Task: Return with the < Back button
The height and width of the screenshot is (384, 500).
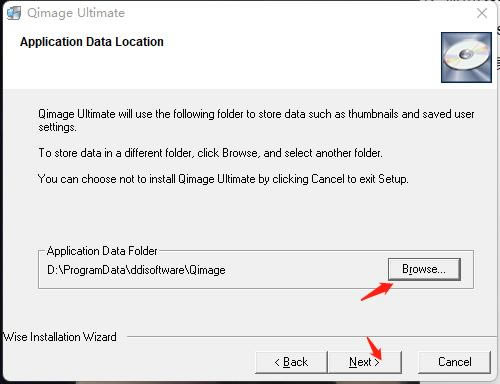Action: 291,362
